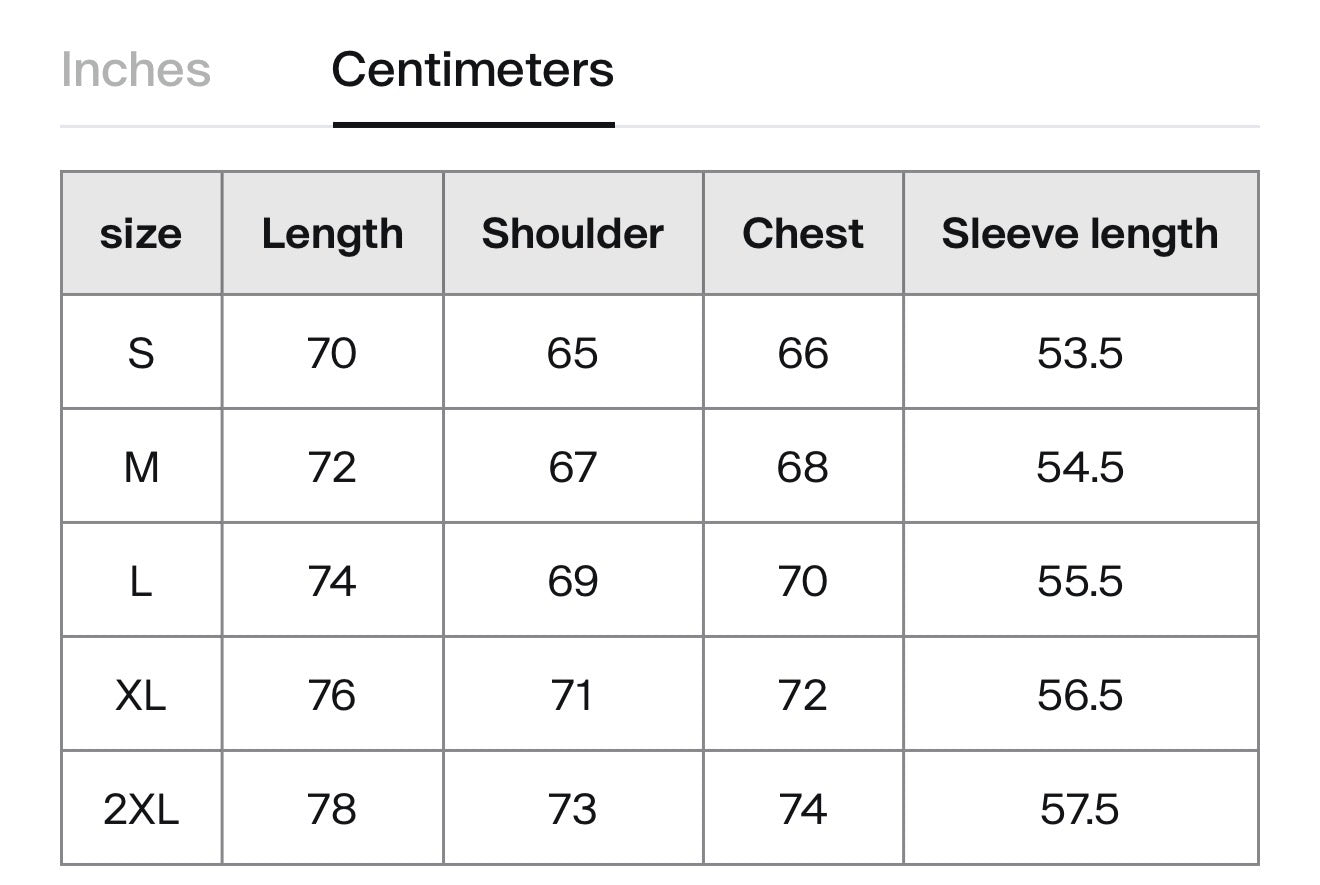Click Length value 78 for size 2XL
The height and width of the screenshot is (885, 1320).
332,809
